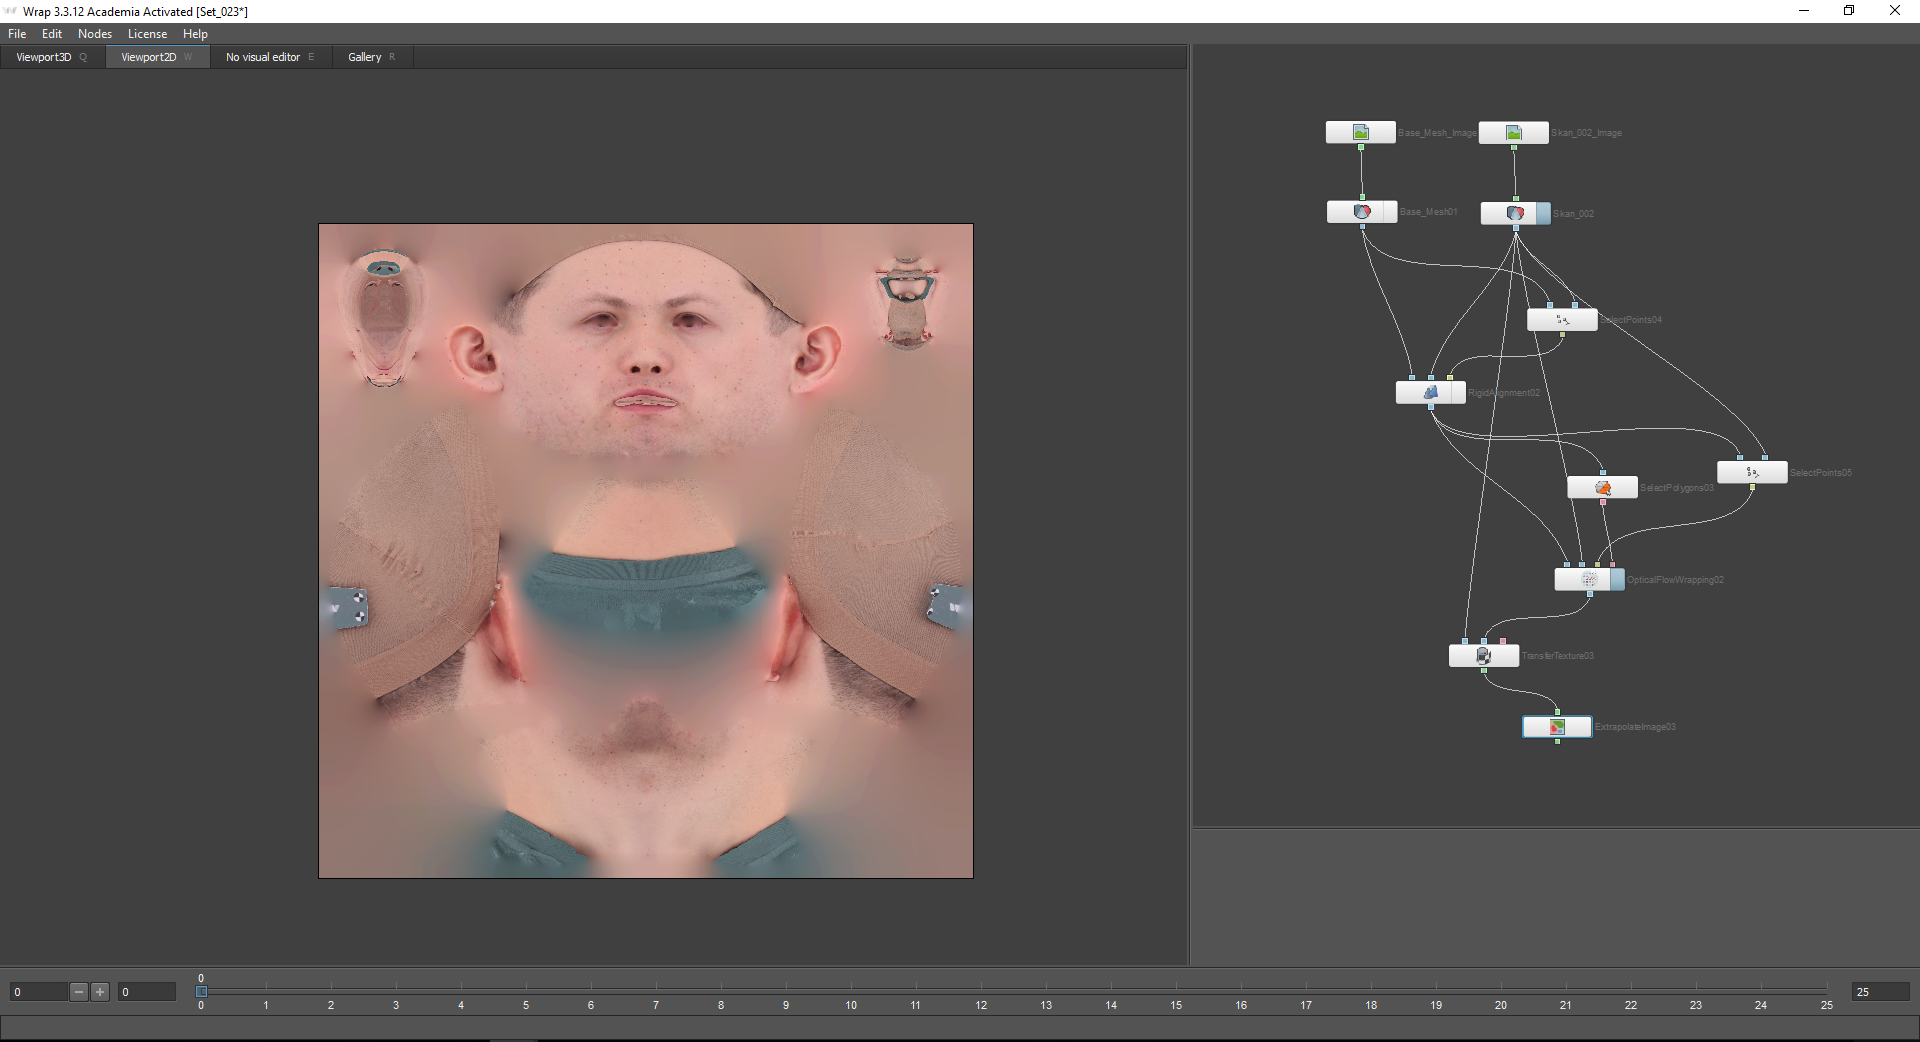
Task: Select the OpticalFlowWrapping02 node icon
Action: pyautogui.click(x=1589, y=580)
